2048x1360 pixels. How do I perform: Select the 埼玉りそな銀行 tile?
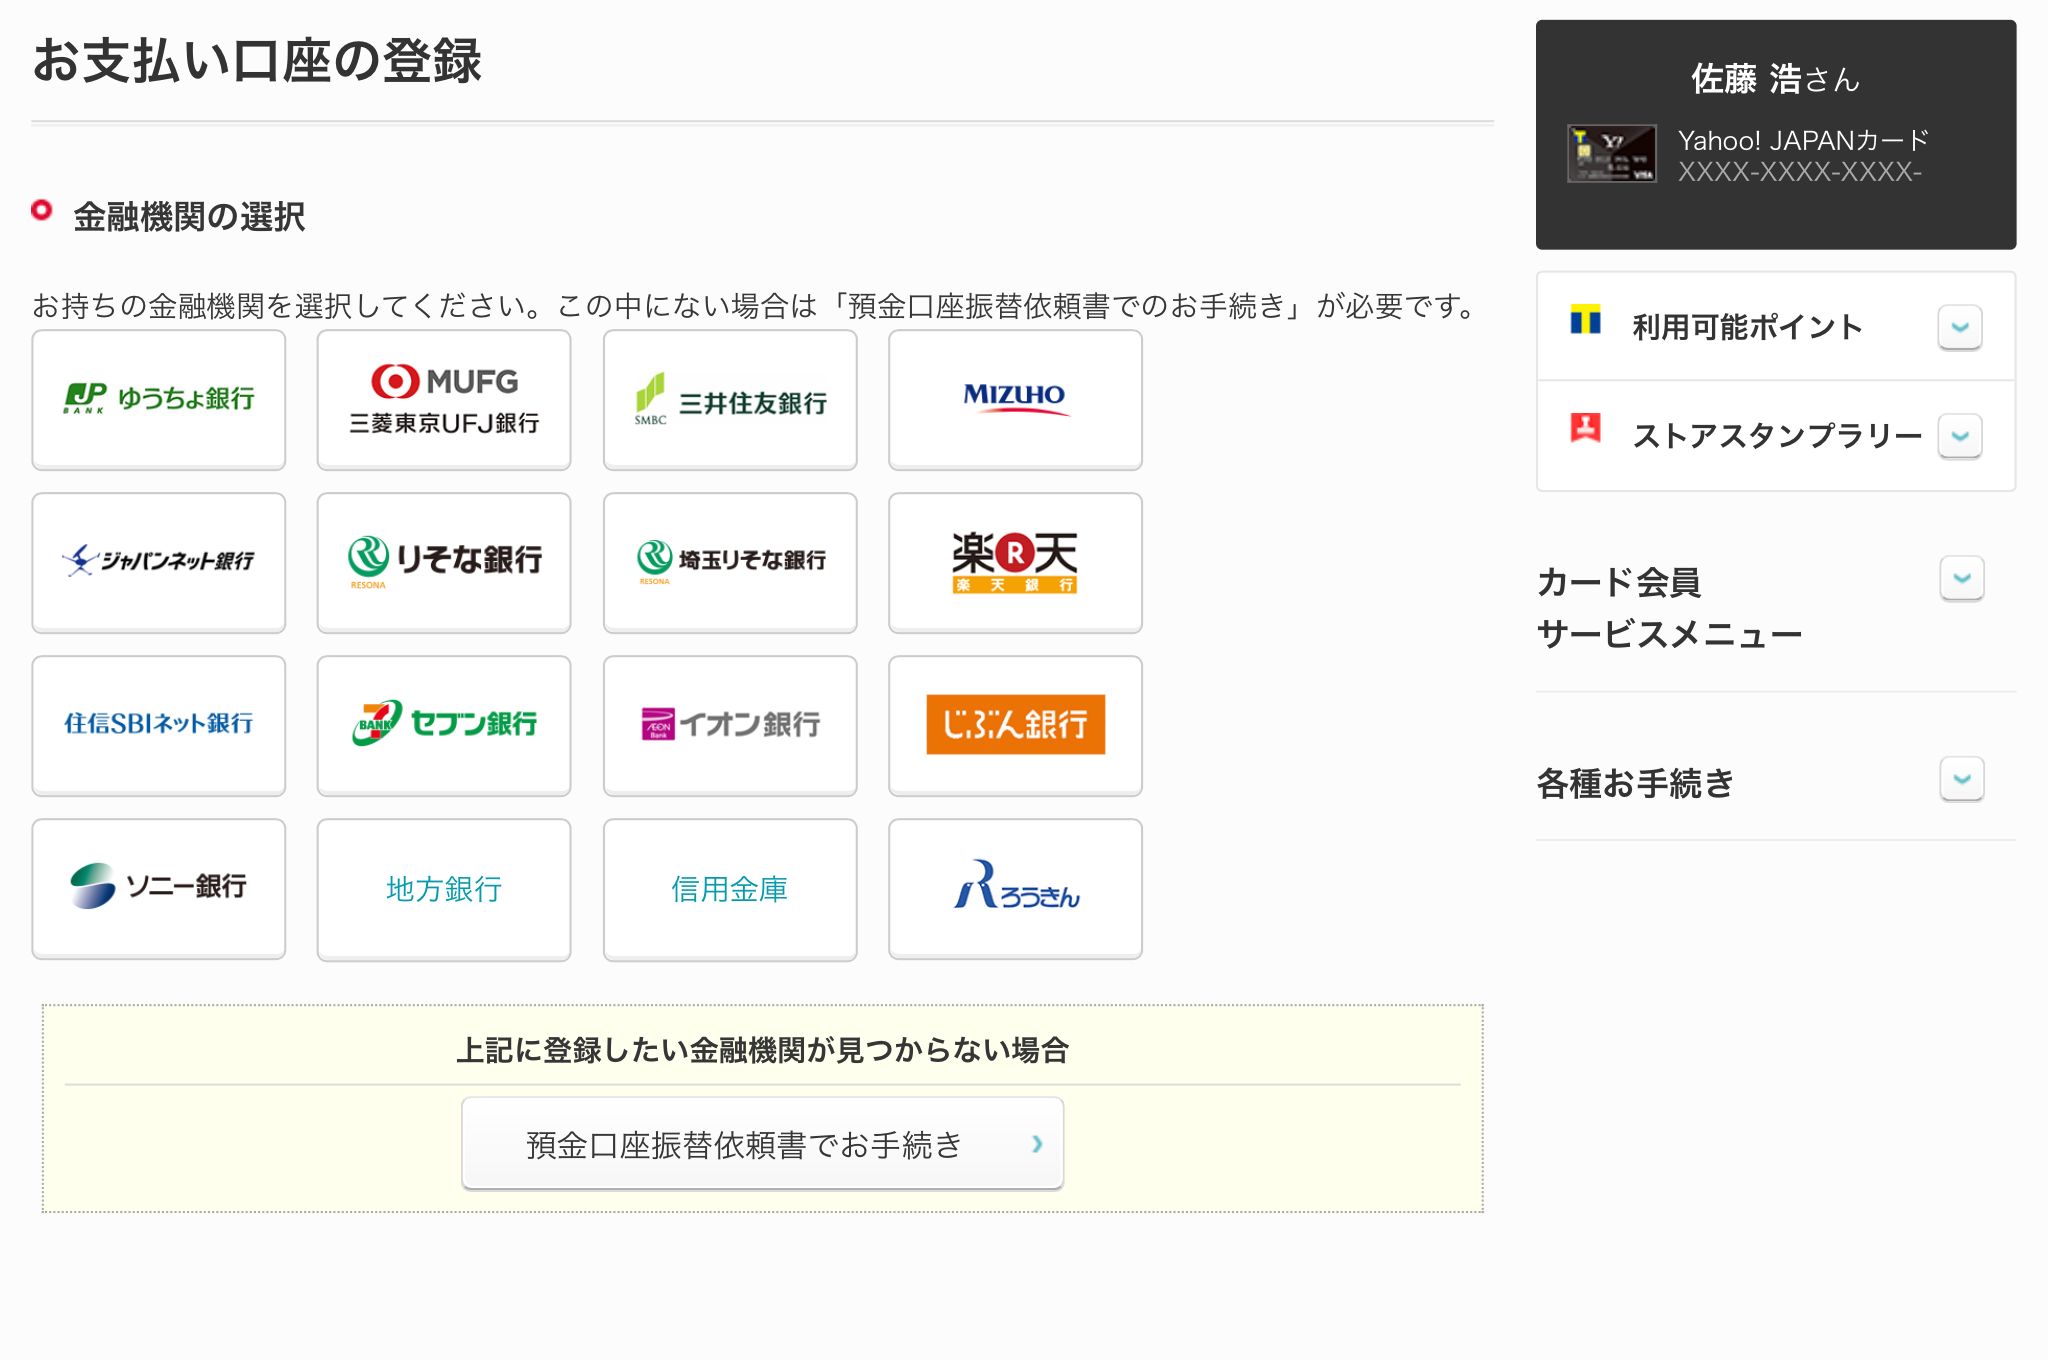click(730, 563)
